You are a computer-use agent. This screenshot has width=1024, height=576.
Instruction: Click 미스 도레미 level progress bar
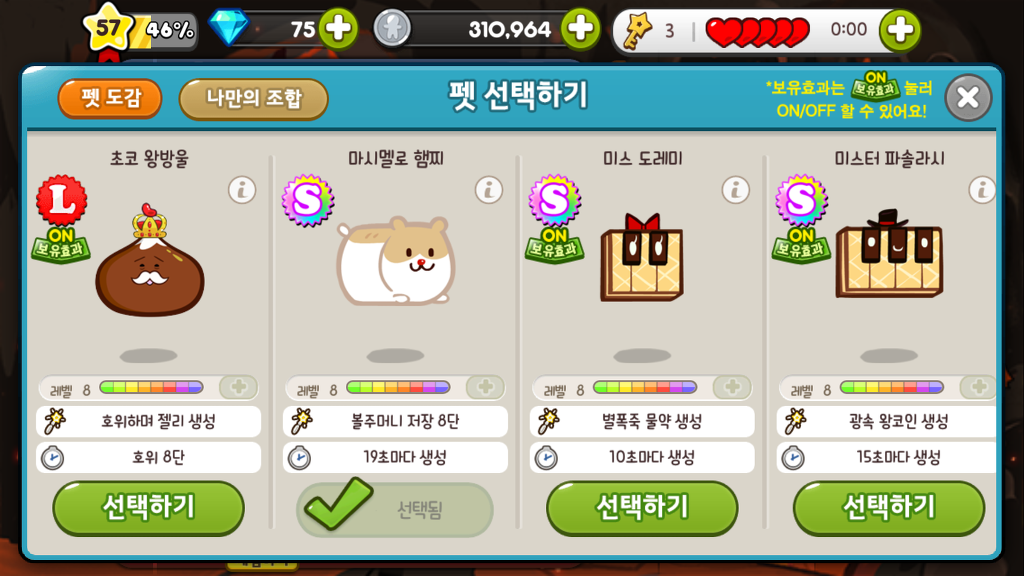coord(645,387)
